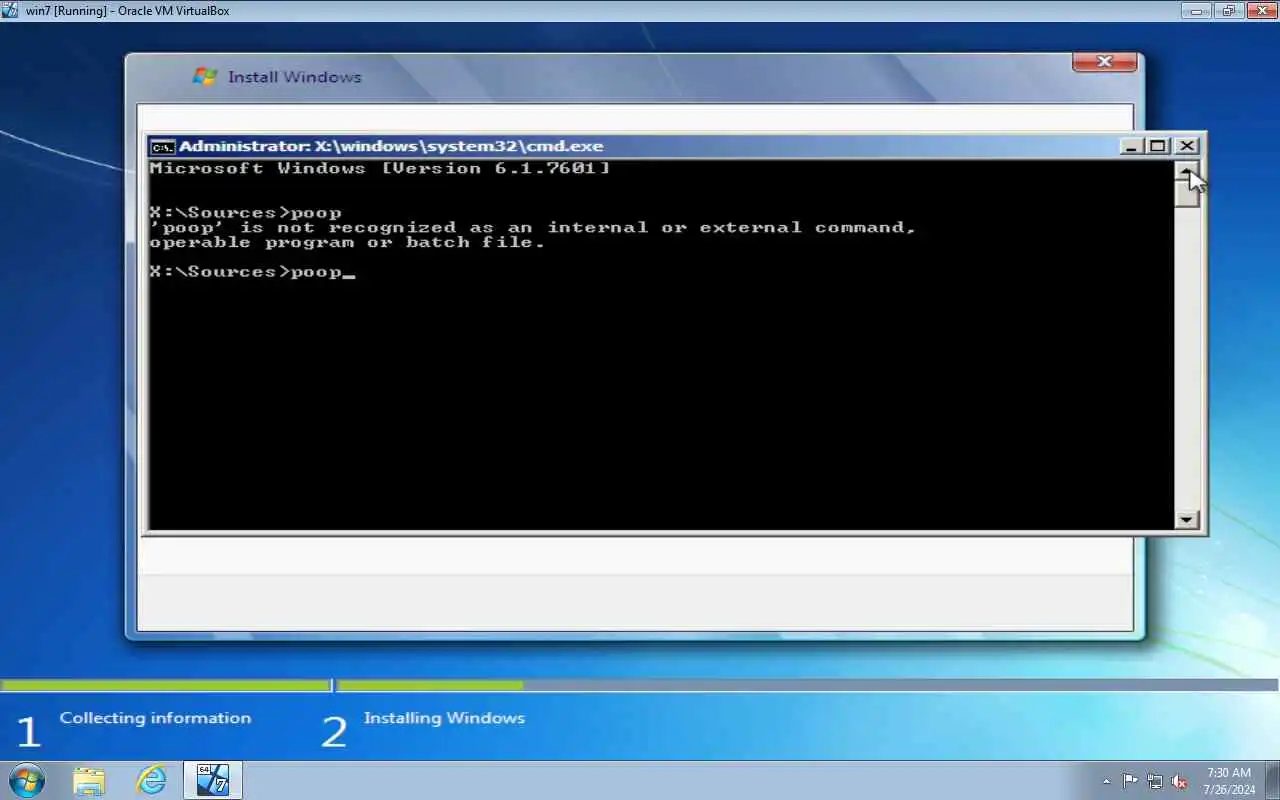Click the 'Install Windows' title text

(x=295, y=77)
